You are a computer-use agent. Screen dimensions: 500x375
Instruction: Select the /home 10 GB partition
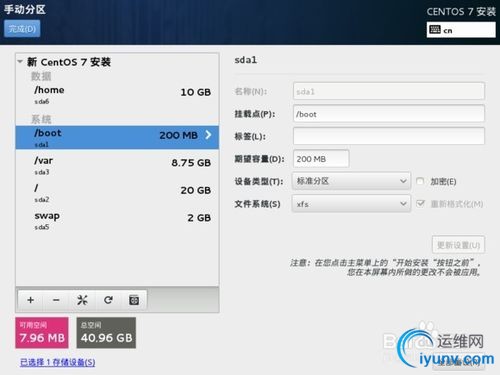pos(117,95)
